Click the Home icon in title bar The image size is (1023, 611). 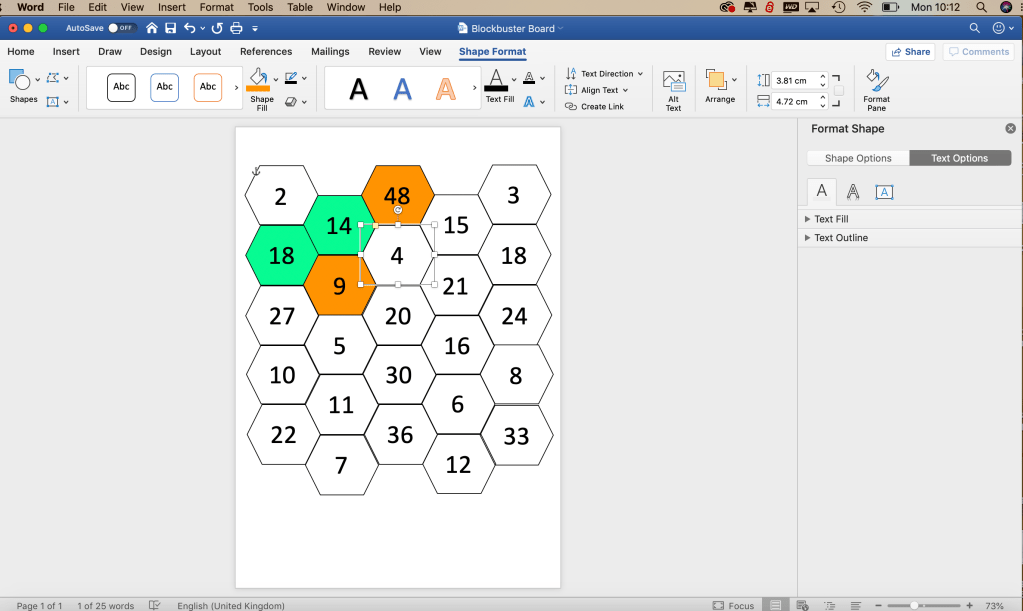[152, 28]
